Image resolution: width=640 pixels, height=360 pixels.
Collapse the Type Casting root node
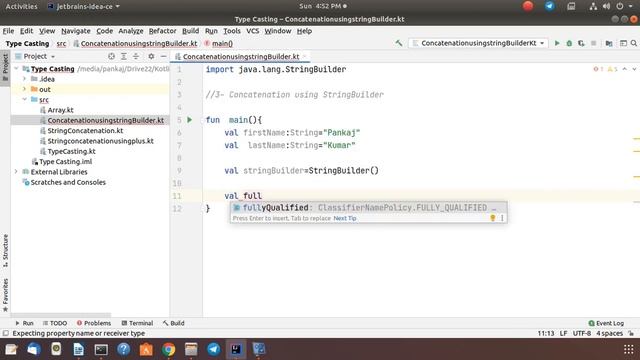tap(16, 69)
